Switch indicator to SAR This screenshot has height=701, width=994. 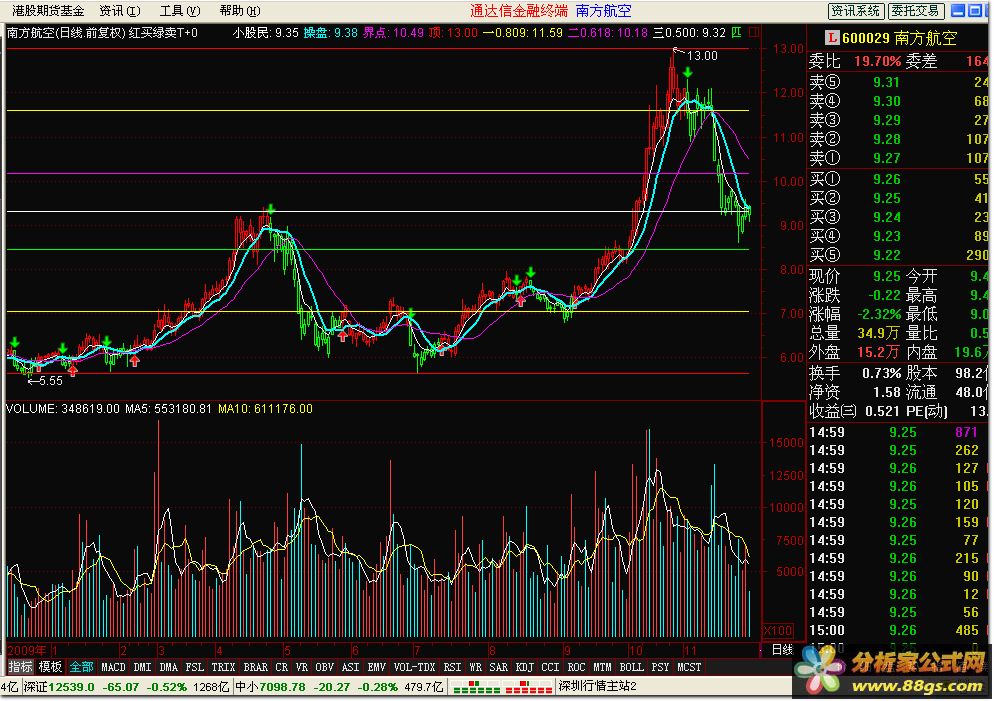click(498, 667)
